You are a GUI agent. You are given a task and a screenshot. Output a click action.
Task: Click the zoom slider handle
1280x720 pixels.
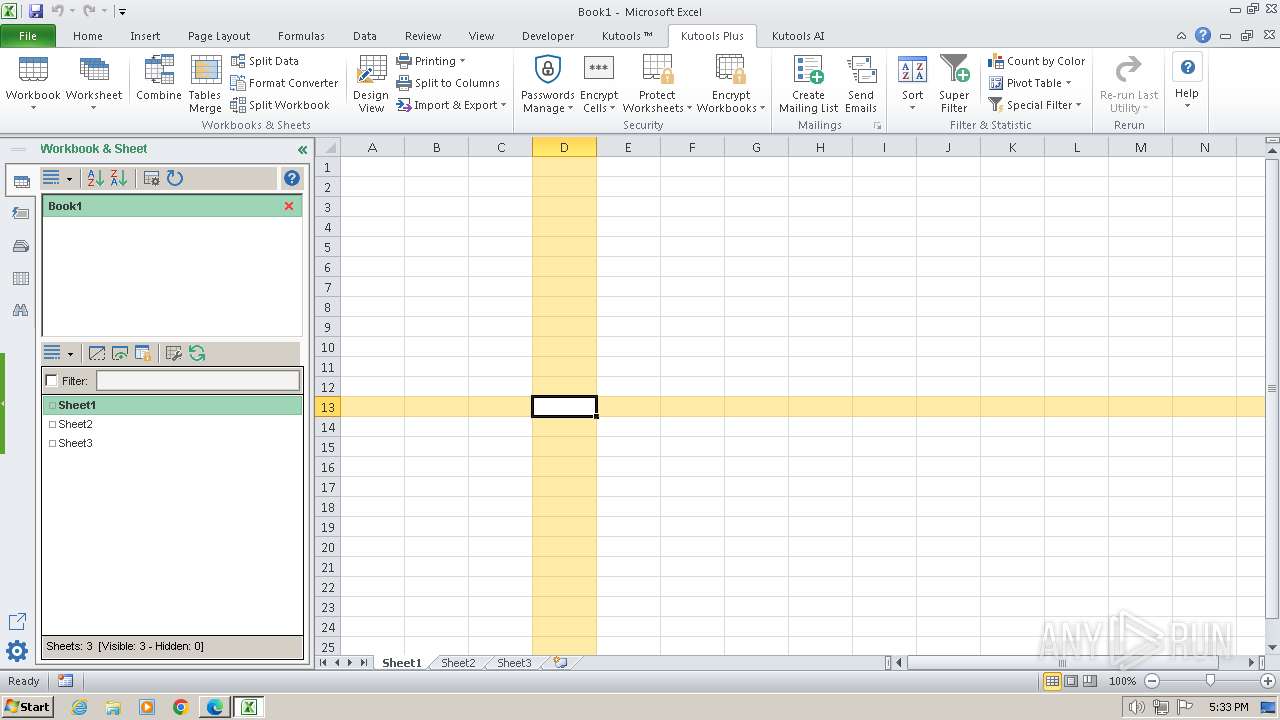pyautogui.click(x=1210, y=681)
